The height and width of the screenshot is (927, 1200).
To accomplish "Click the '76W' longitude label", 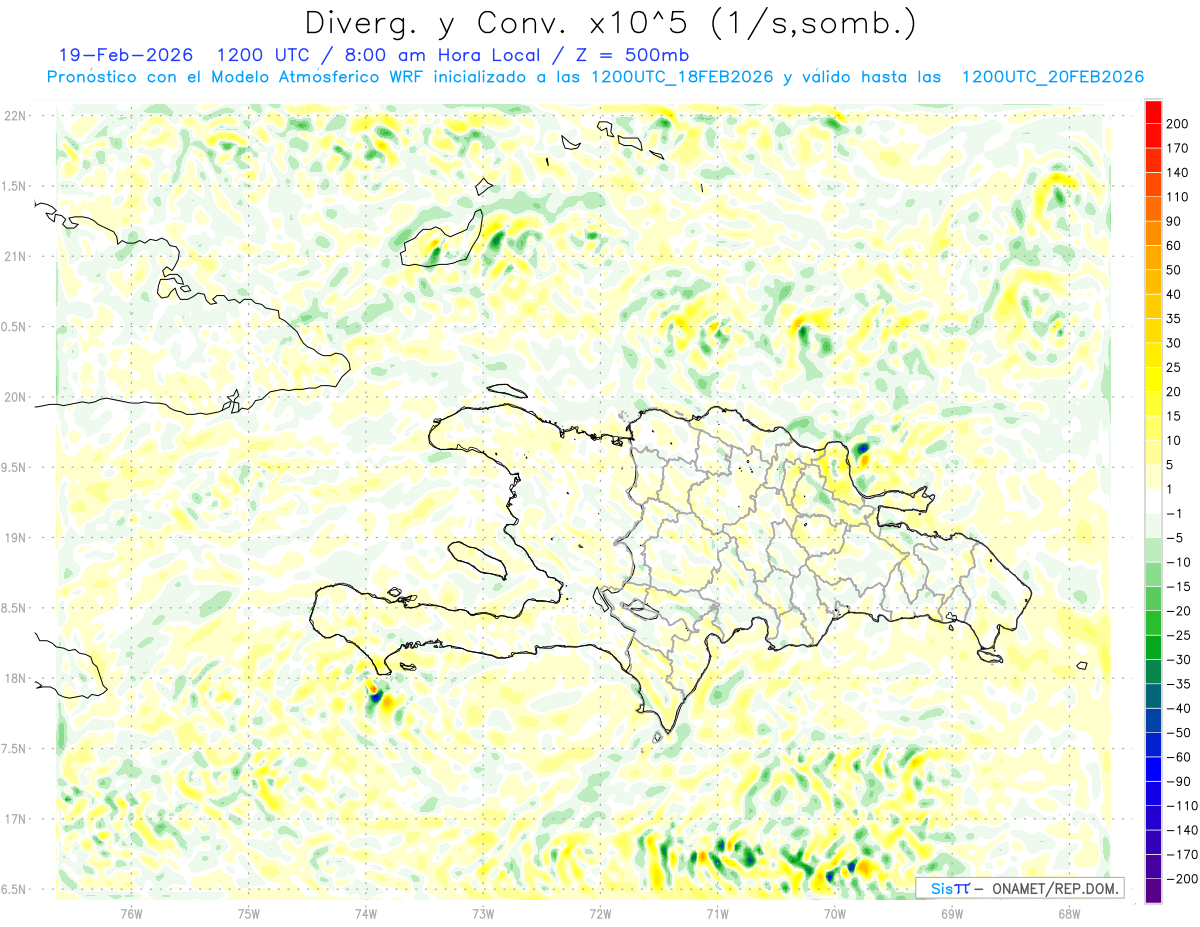I will click(131, 913).
